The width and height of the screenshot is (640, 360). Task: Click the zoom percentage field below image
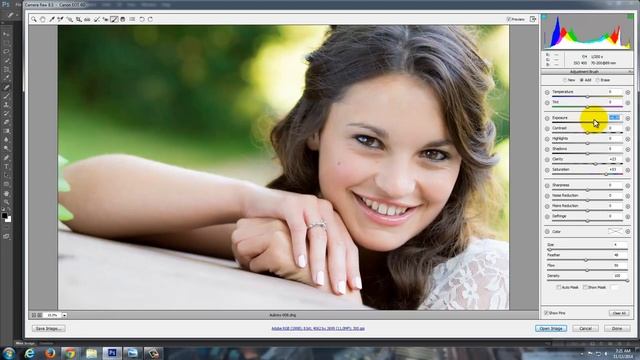[x=52, y=315]
